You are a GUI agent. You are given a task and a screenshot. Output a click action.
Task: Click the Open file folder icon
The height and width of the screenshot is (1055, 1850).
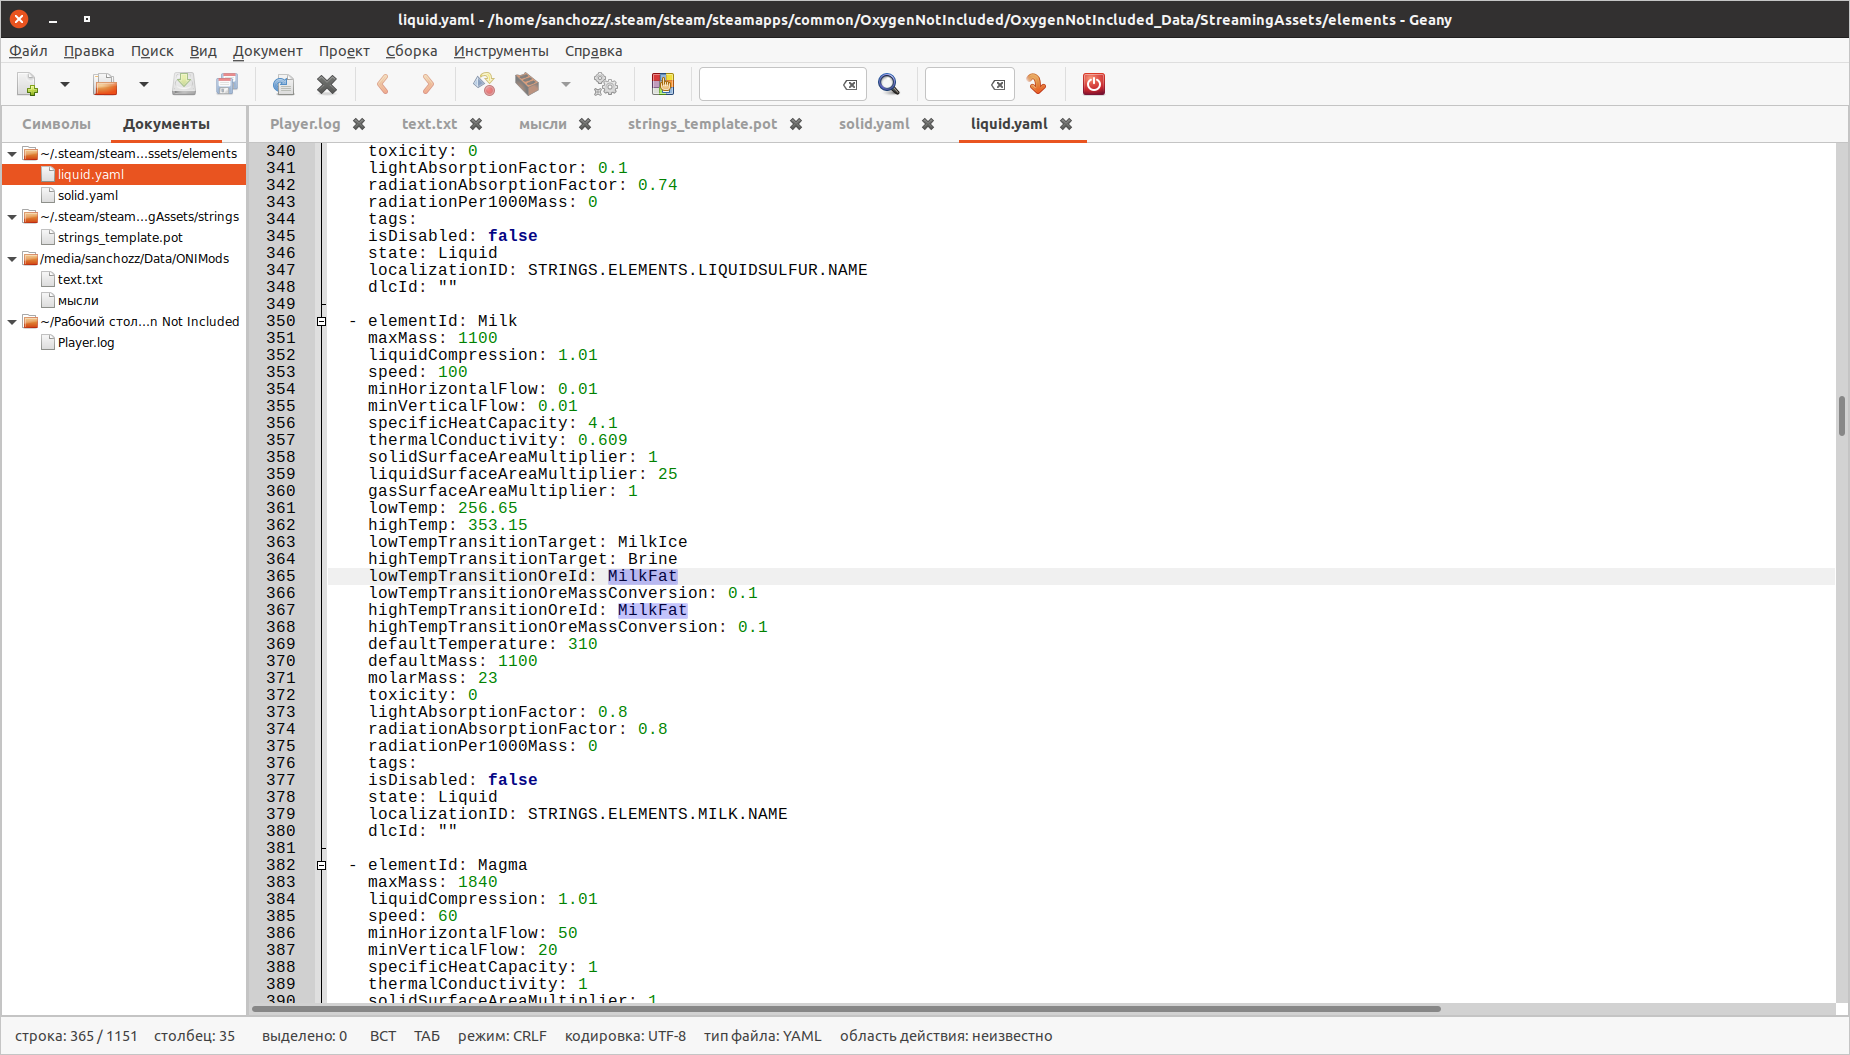coord(105,85)
